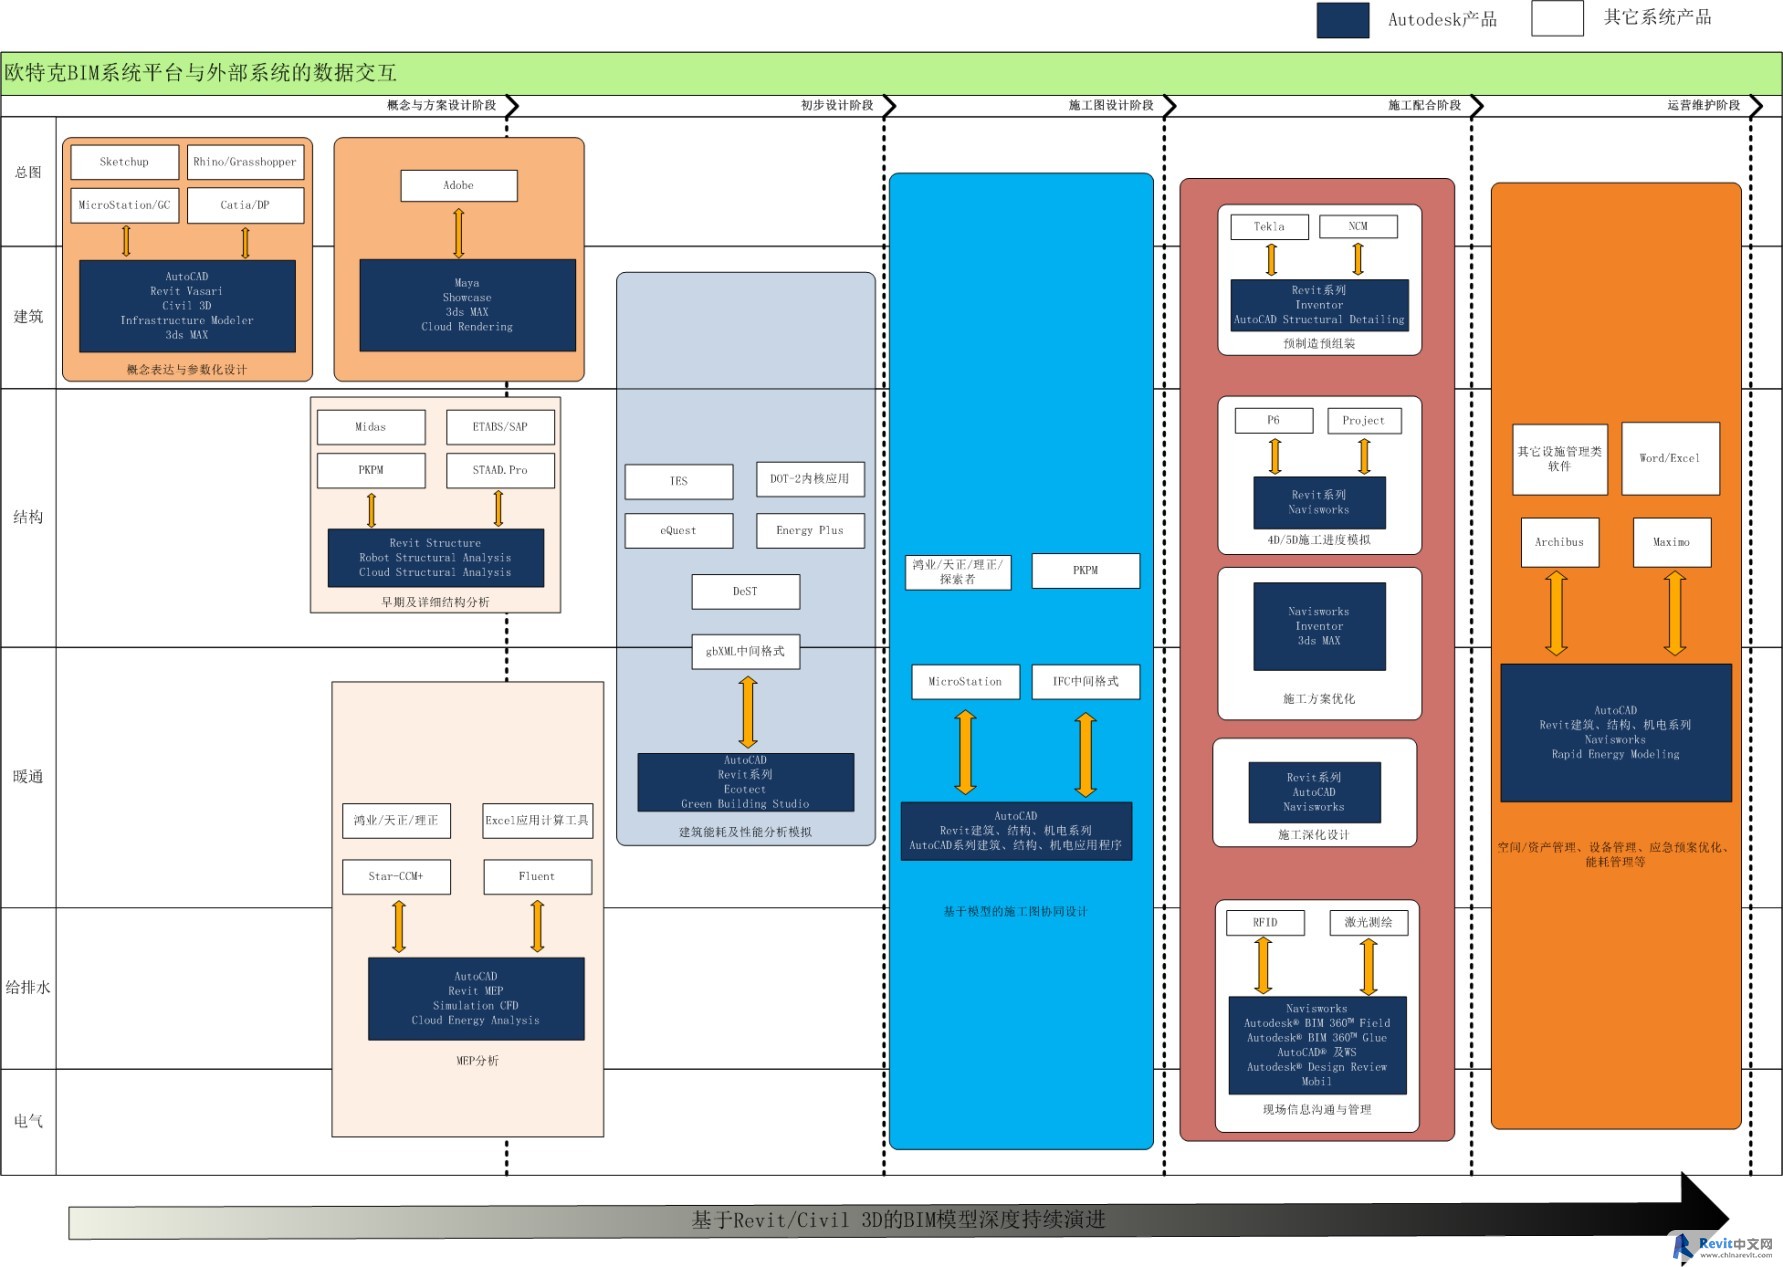
Task: Click the 初步设计阶段 stage header
Action: 836,105
